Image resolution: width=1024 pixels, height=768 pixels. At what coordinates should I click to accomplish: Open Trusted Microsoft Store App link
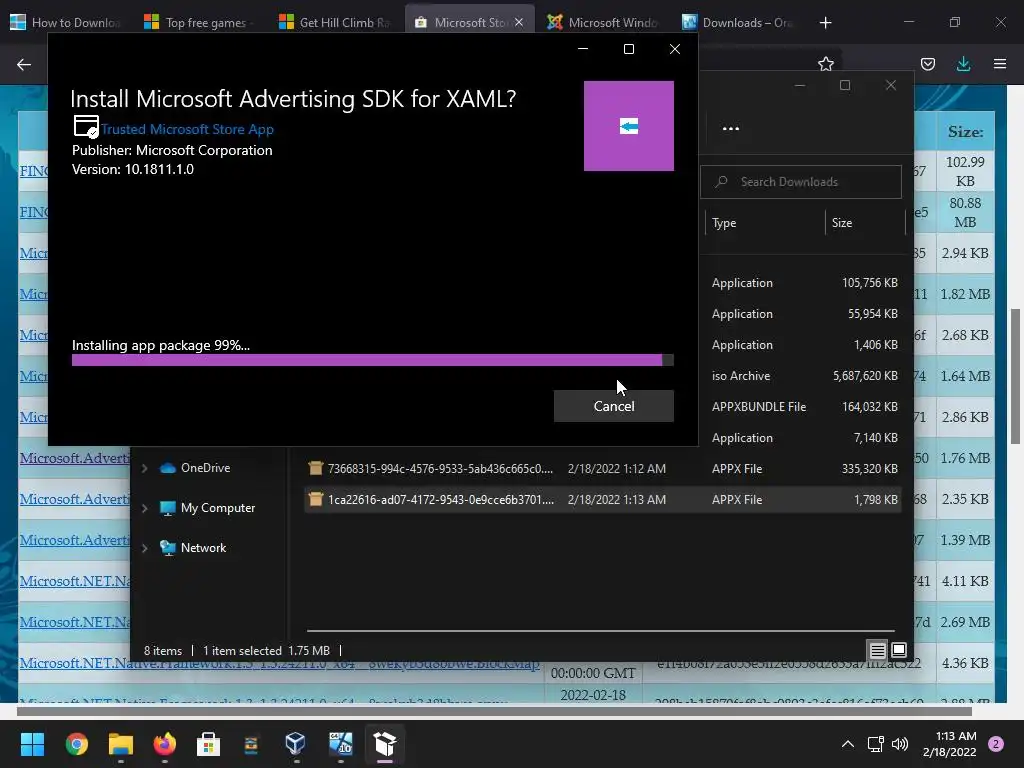coord(187,129)
